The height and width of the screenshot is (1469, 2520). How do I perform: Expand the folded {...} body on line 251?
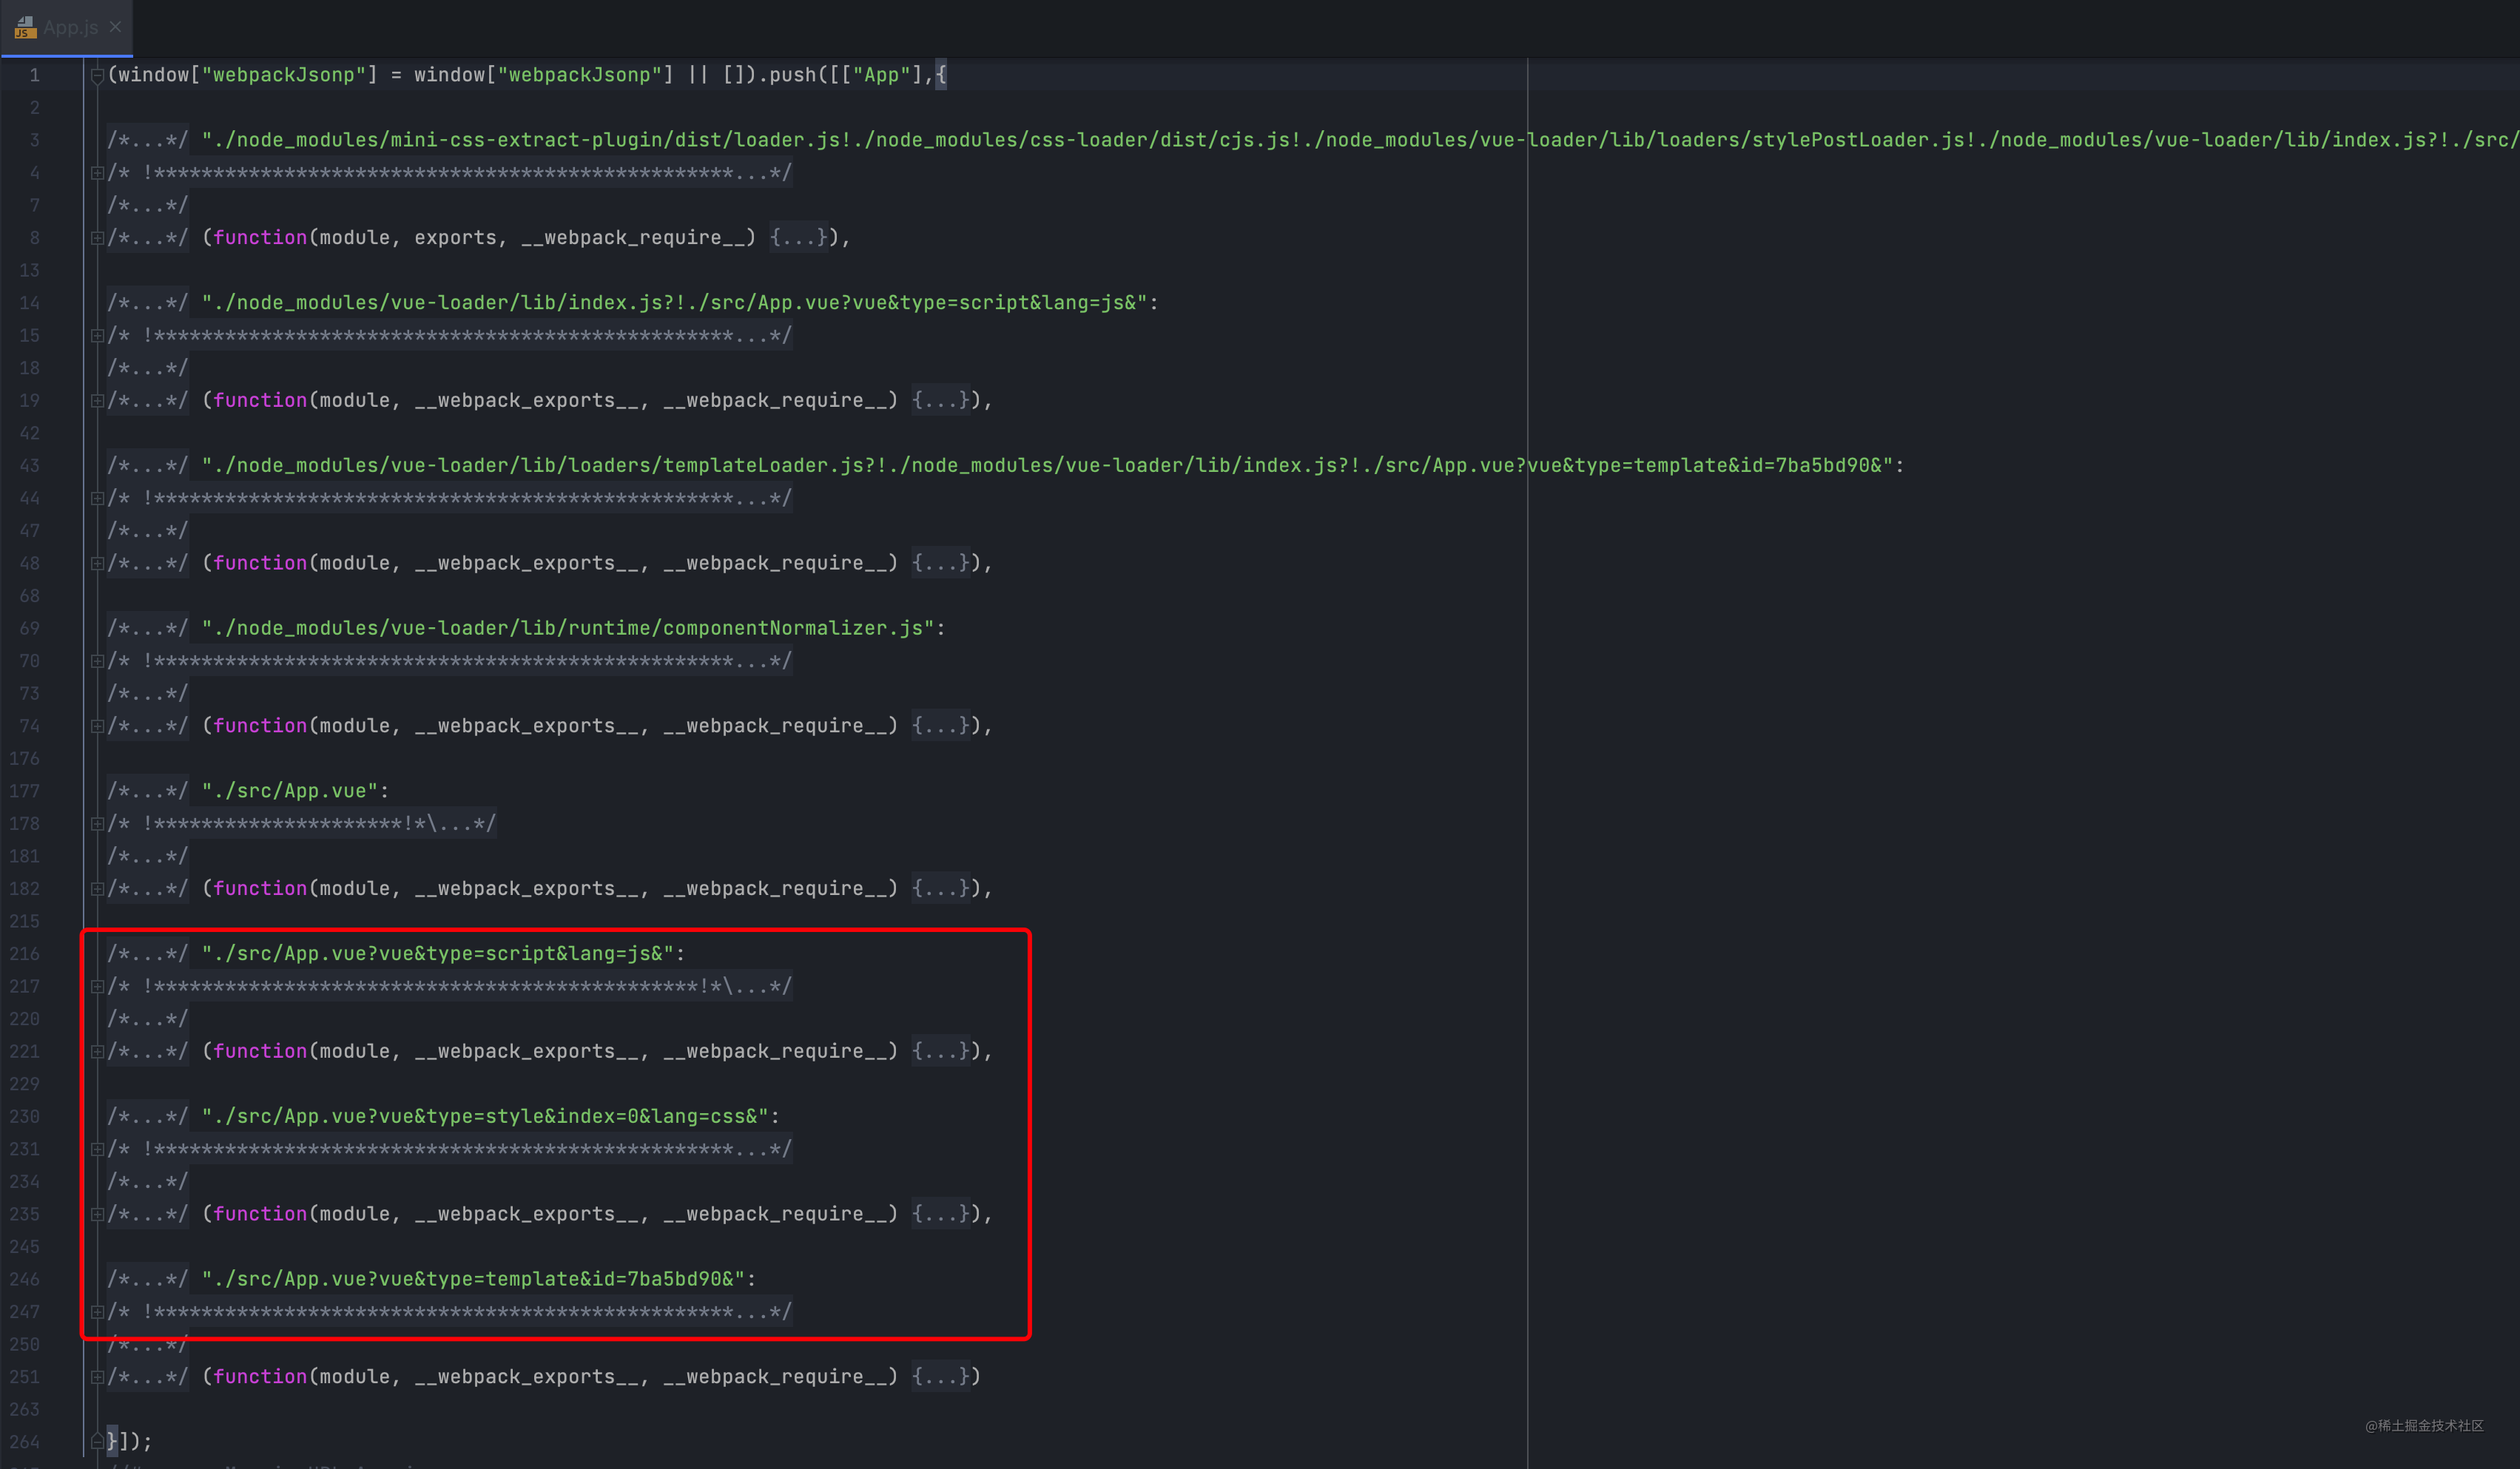pyautogui.click(x=940, y=1377)
